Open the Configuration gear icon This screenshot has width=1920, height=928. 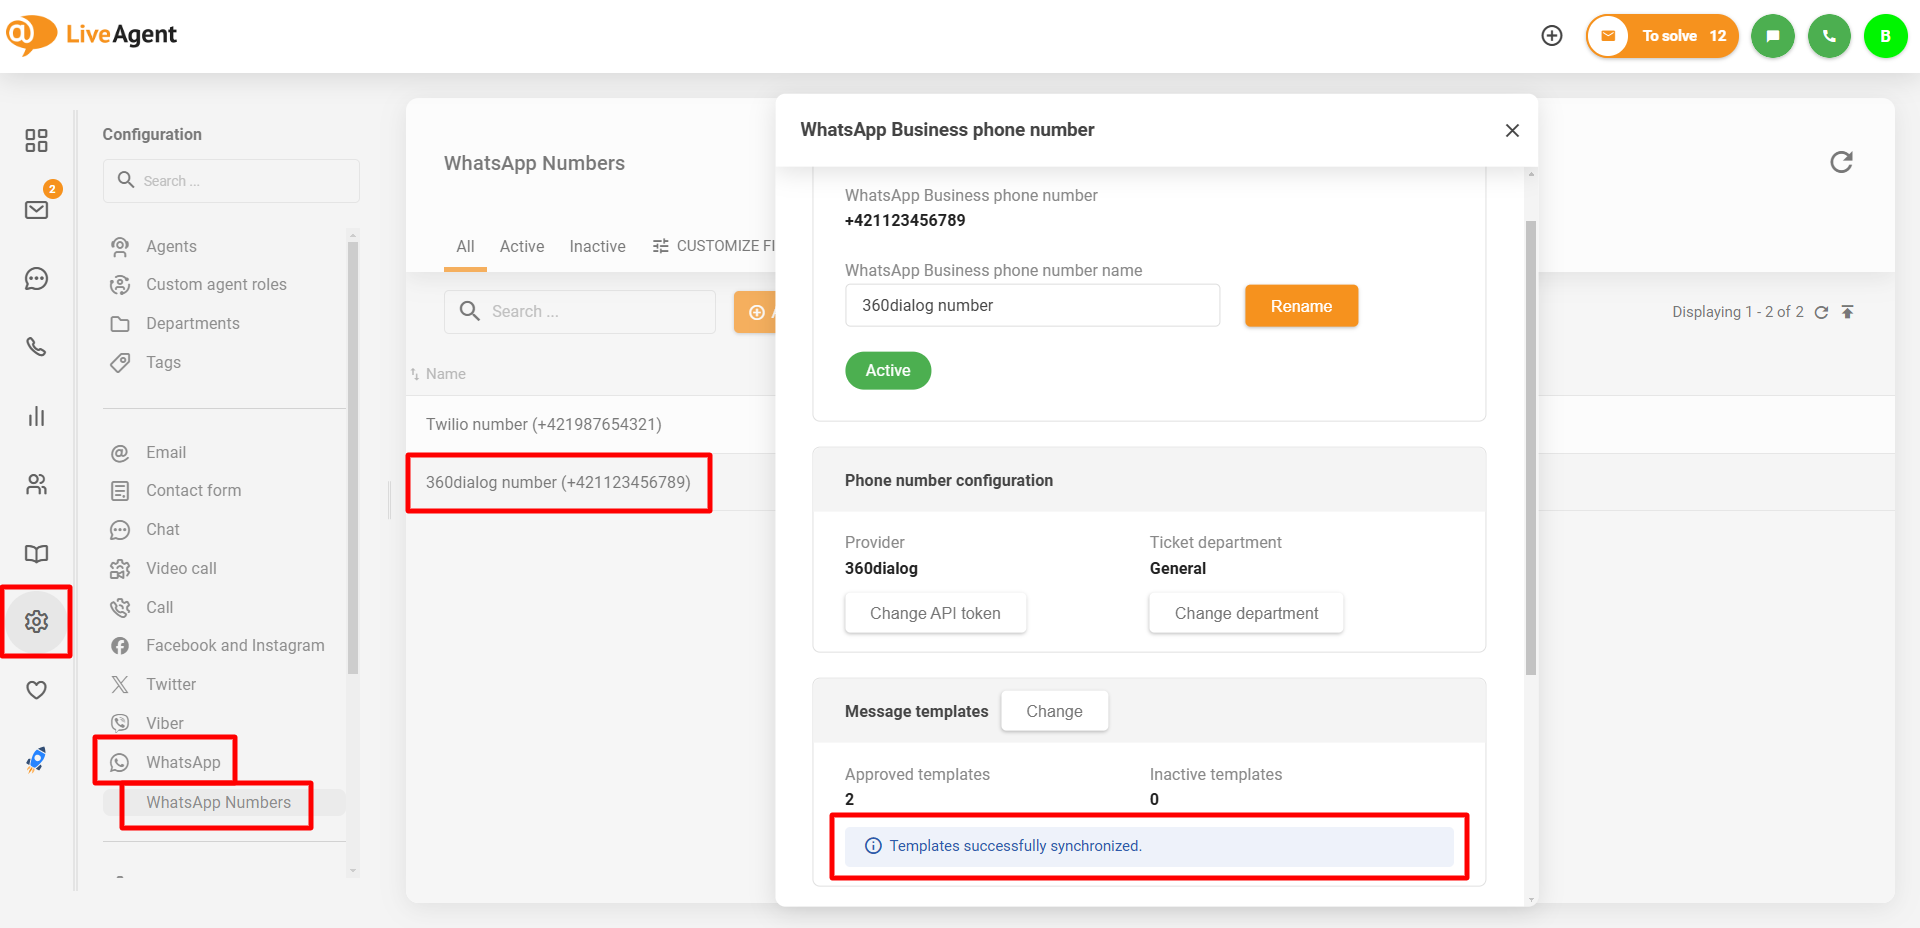[x=37, y=622]
